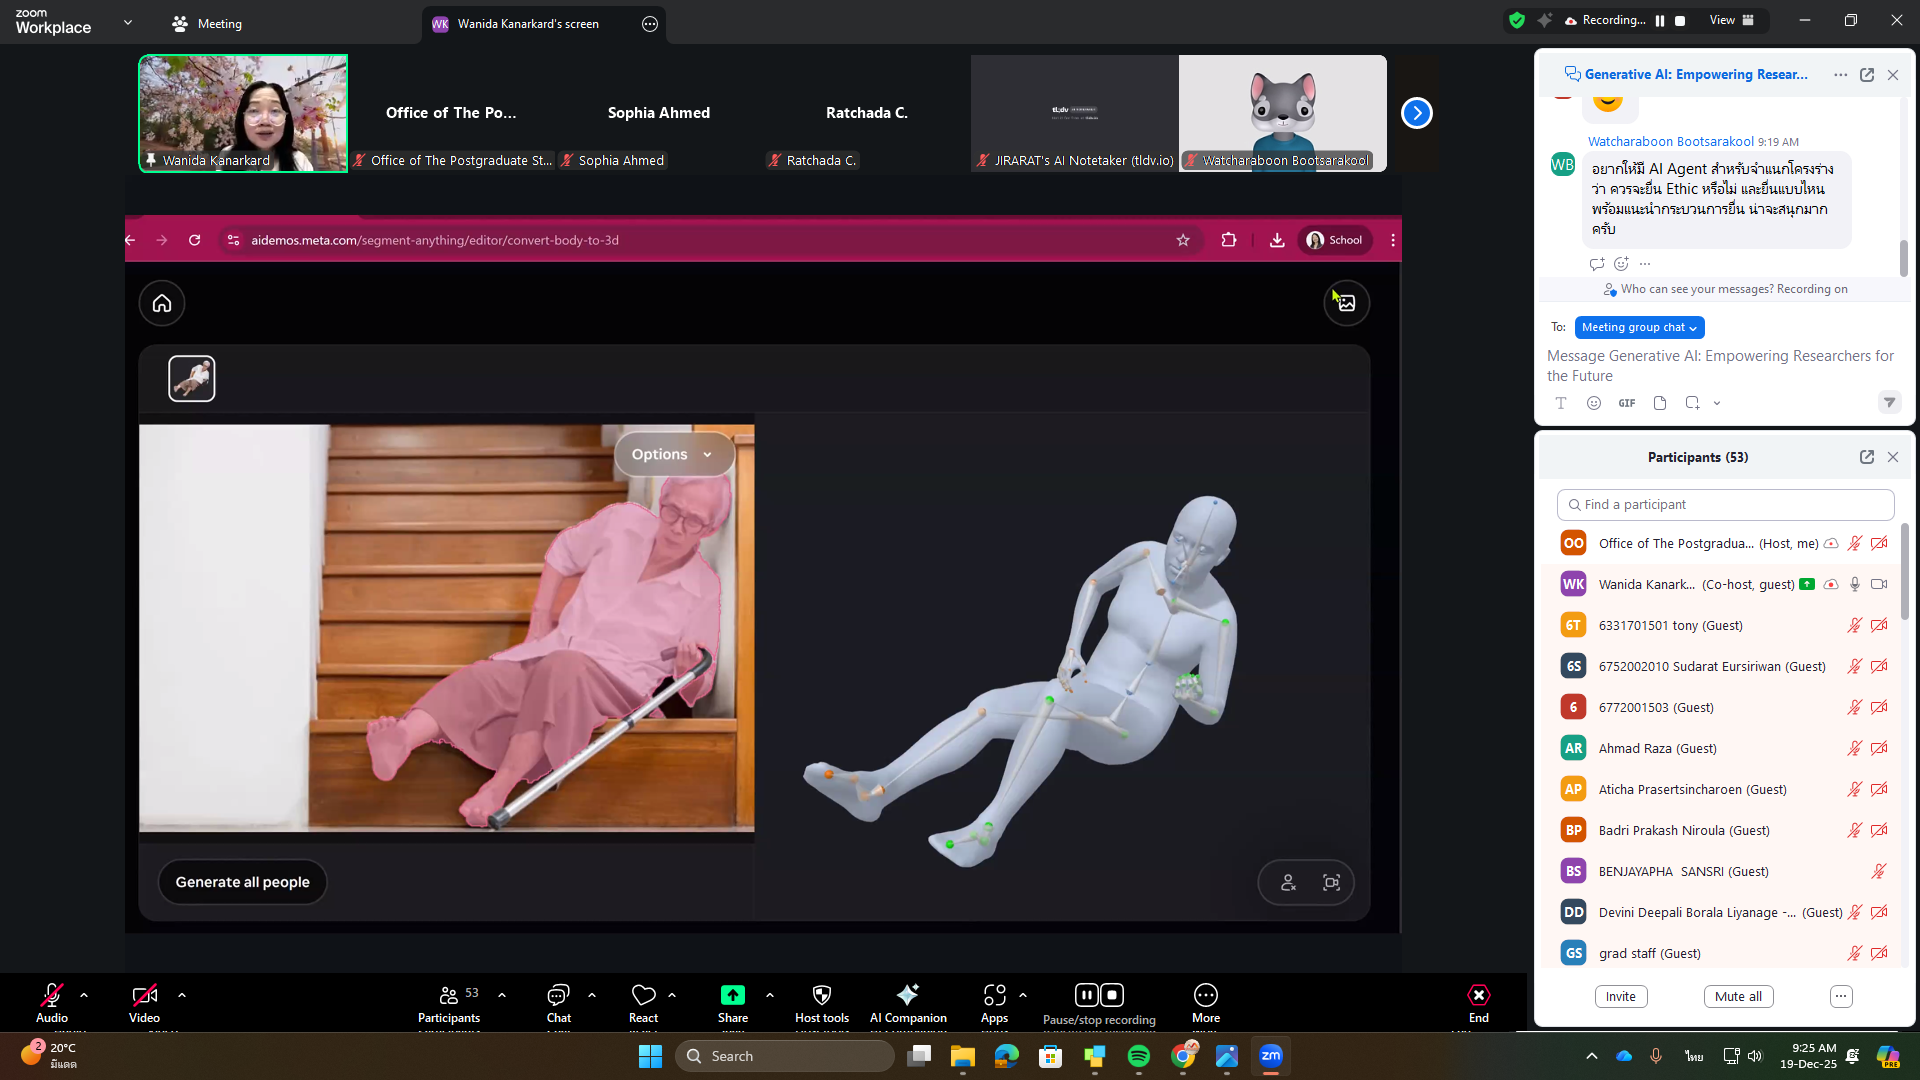The width and height of the screenshot is (1920, 1080).
Task: Expand the Meeting group chat dropdown
Action: [x=1639, y=327]
